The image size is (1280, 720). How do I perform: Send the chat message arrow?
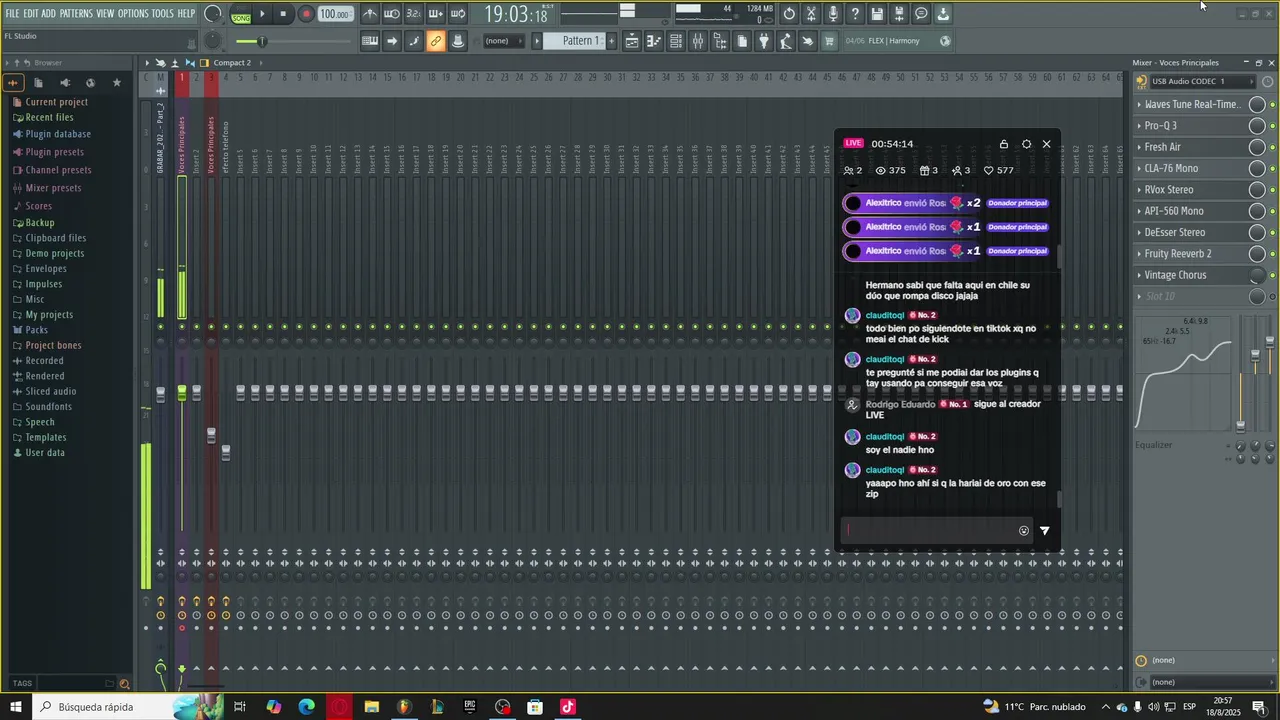tap(1045, 531)
